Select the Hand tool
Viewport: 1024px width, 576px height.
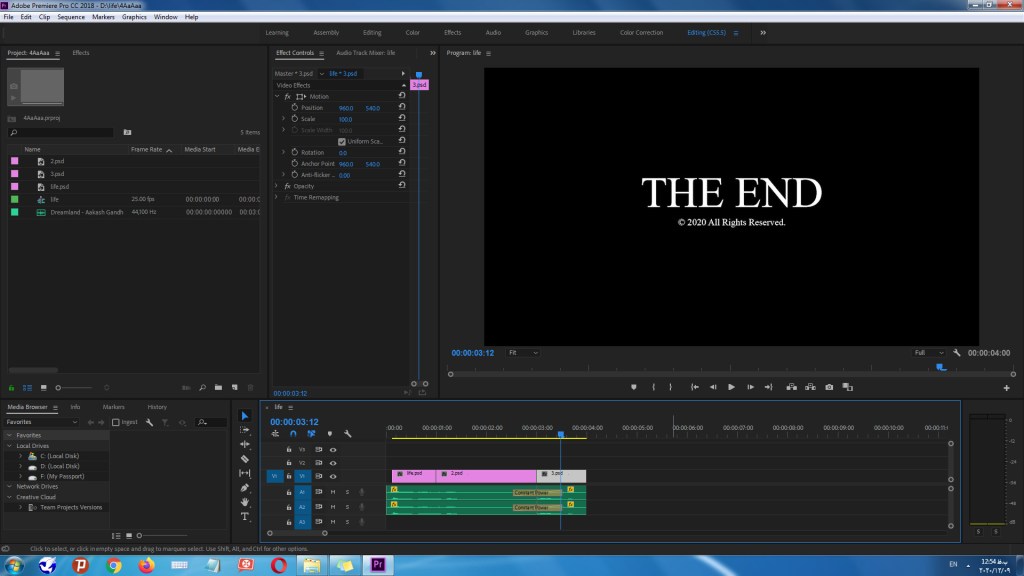tap(245, 502)
